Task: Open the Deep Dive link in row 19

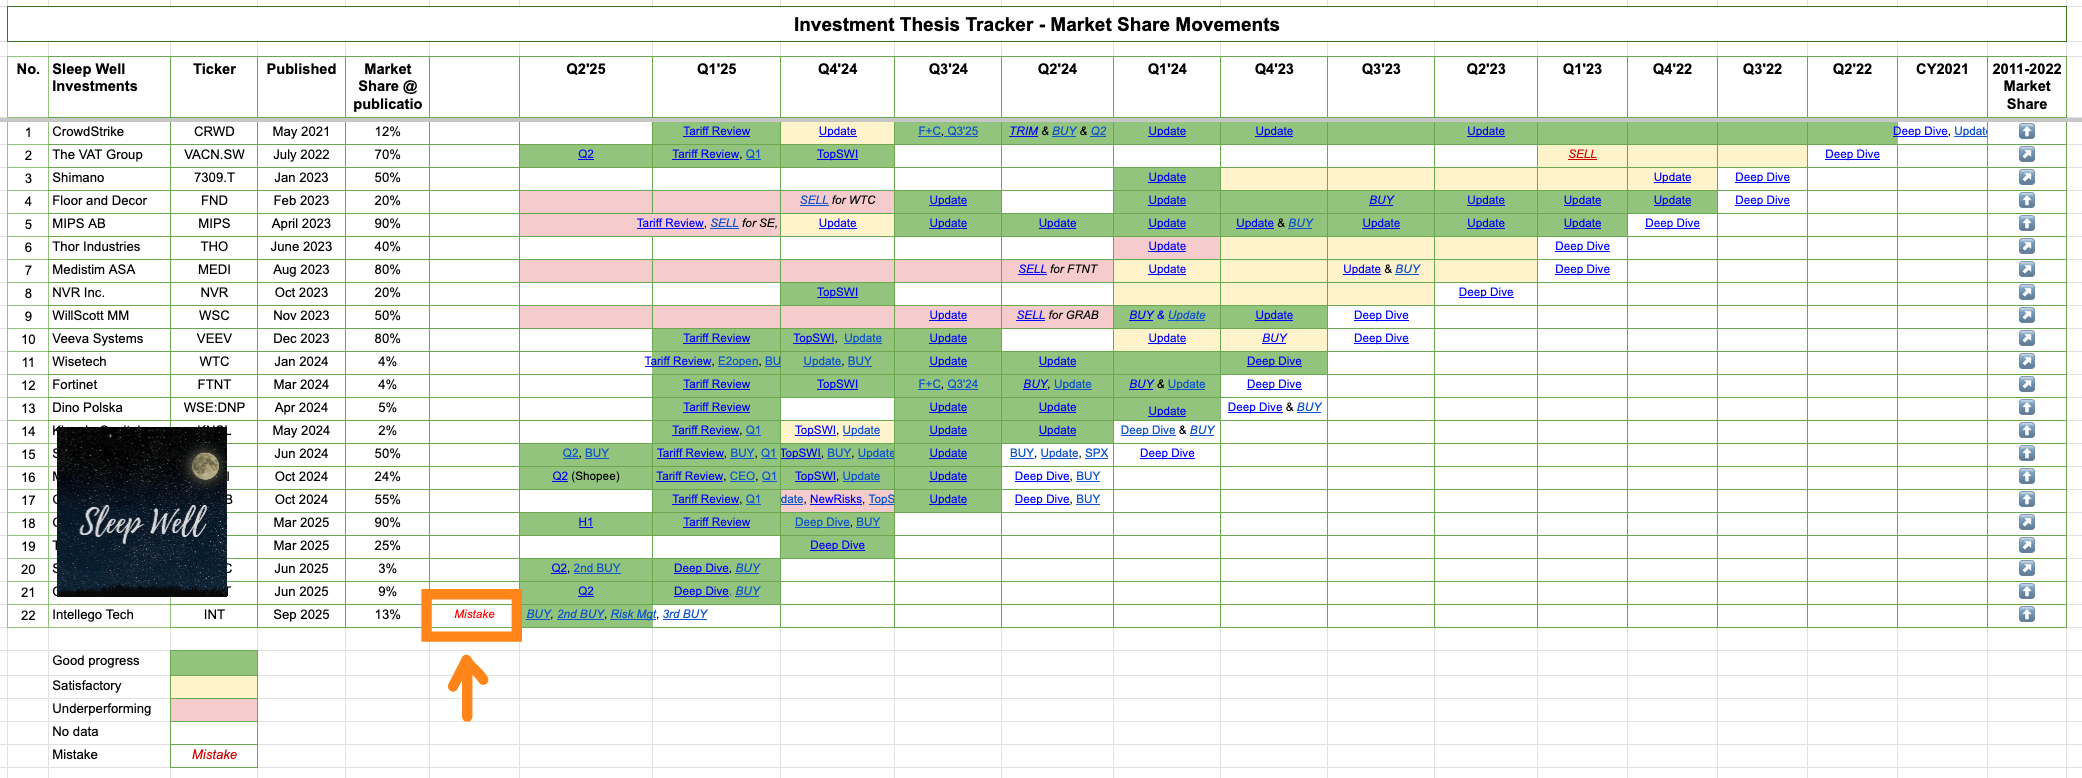Action: click(837, 545)
